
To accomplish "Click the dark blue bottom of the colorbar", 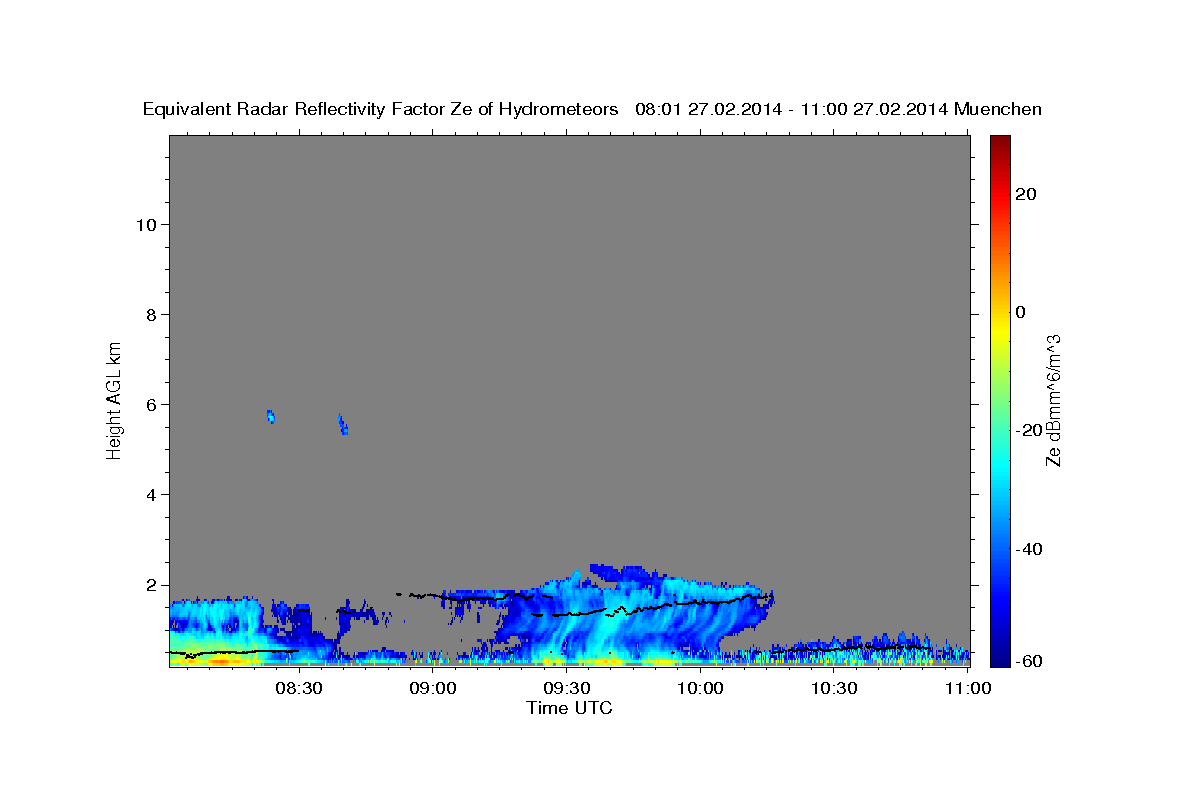I will point(1000,657).
